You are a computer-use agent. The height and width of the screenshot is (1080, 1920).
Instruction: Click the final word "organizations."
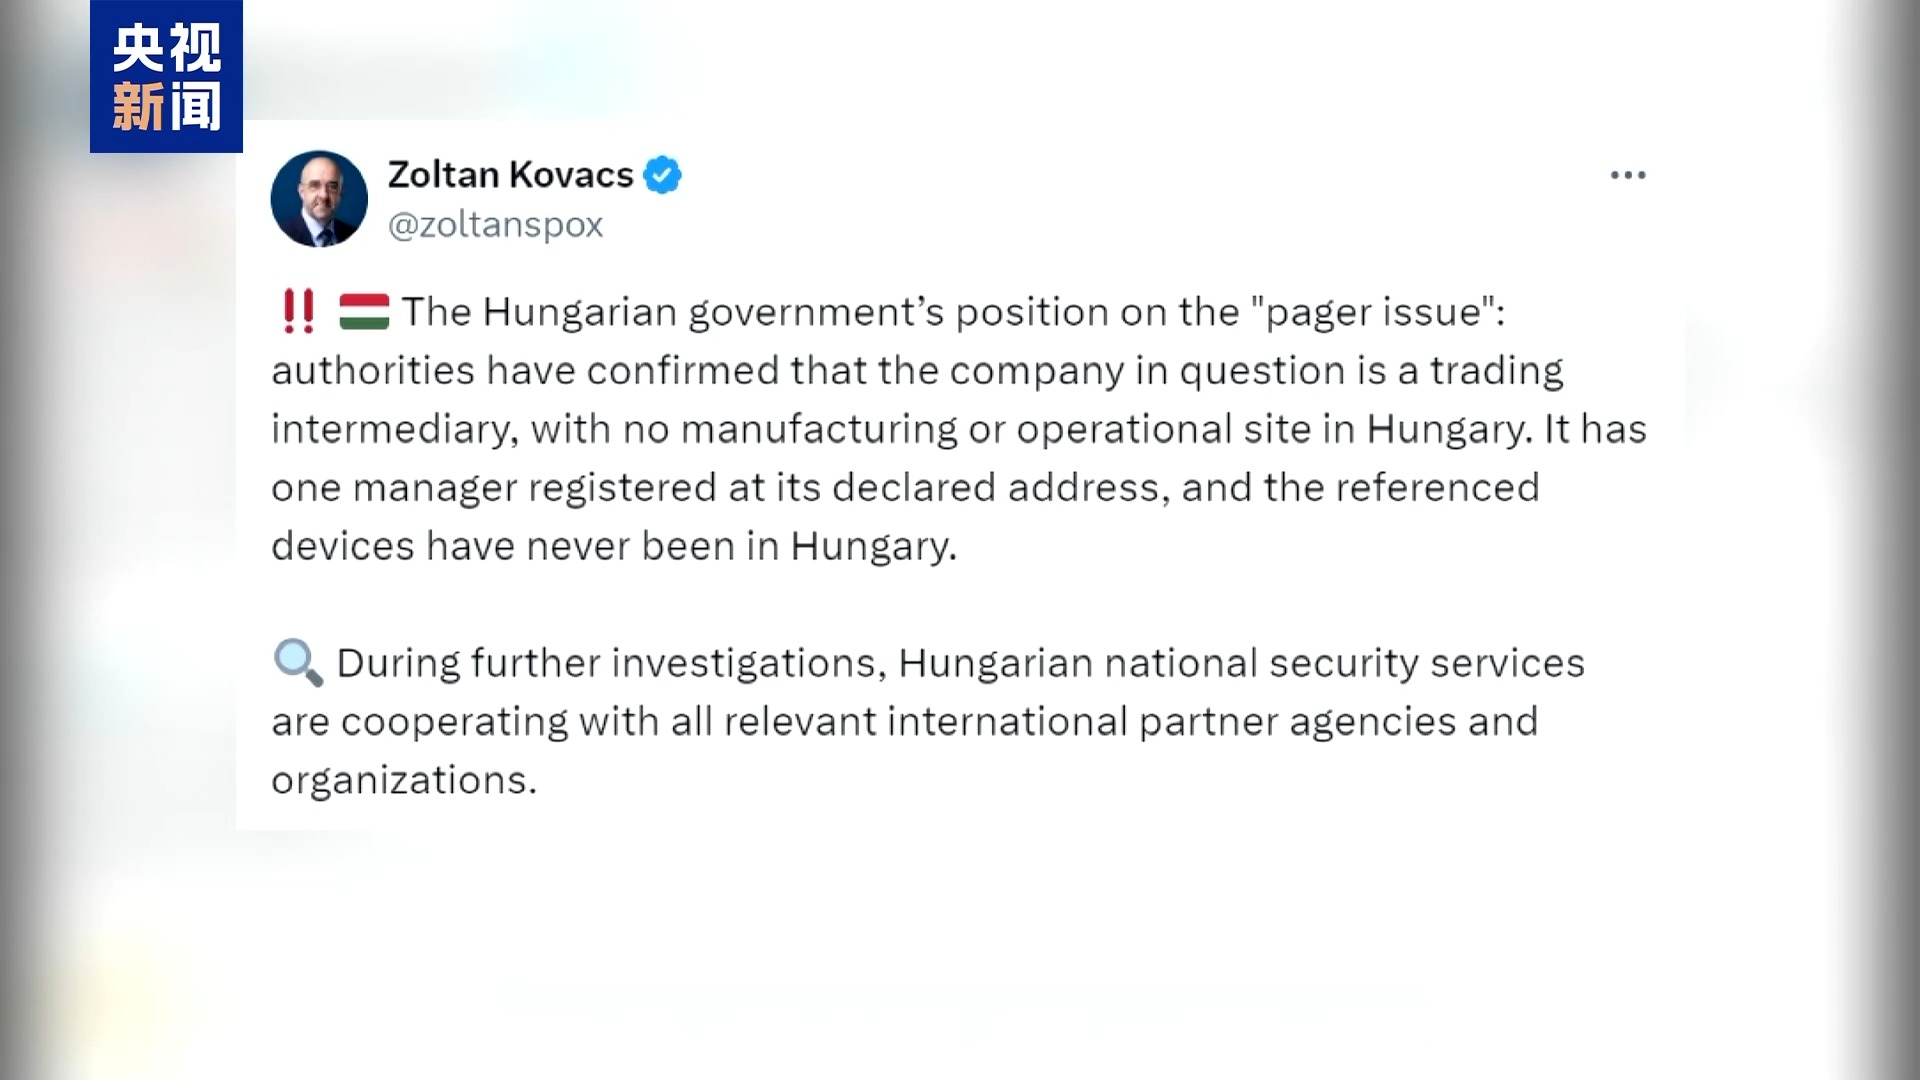(404, 780)
